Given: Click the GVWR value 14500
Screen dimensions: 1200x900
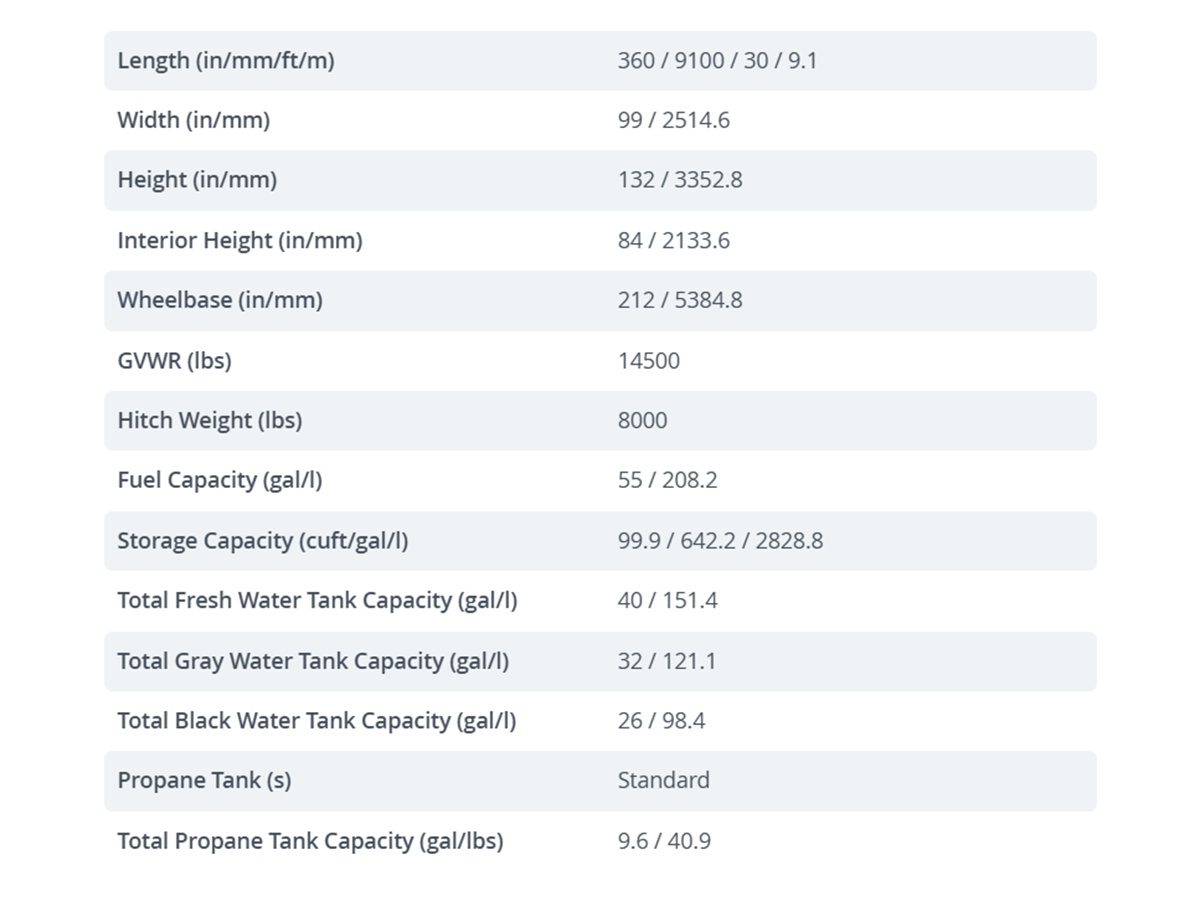Looking at the screenshot, I should click(x=649, y=361).
